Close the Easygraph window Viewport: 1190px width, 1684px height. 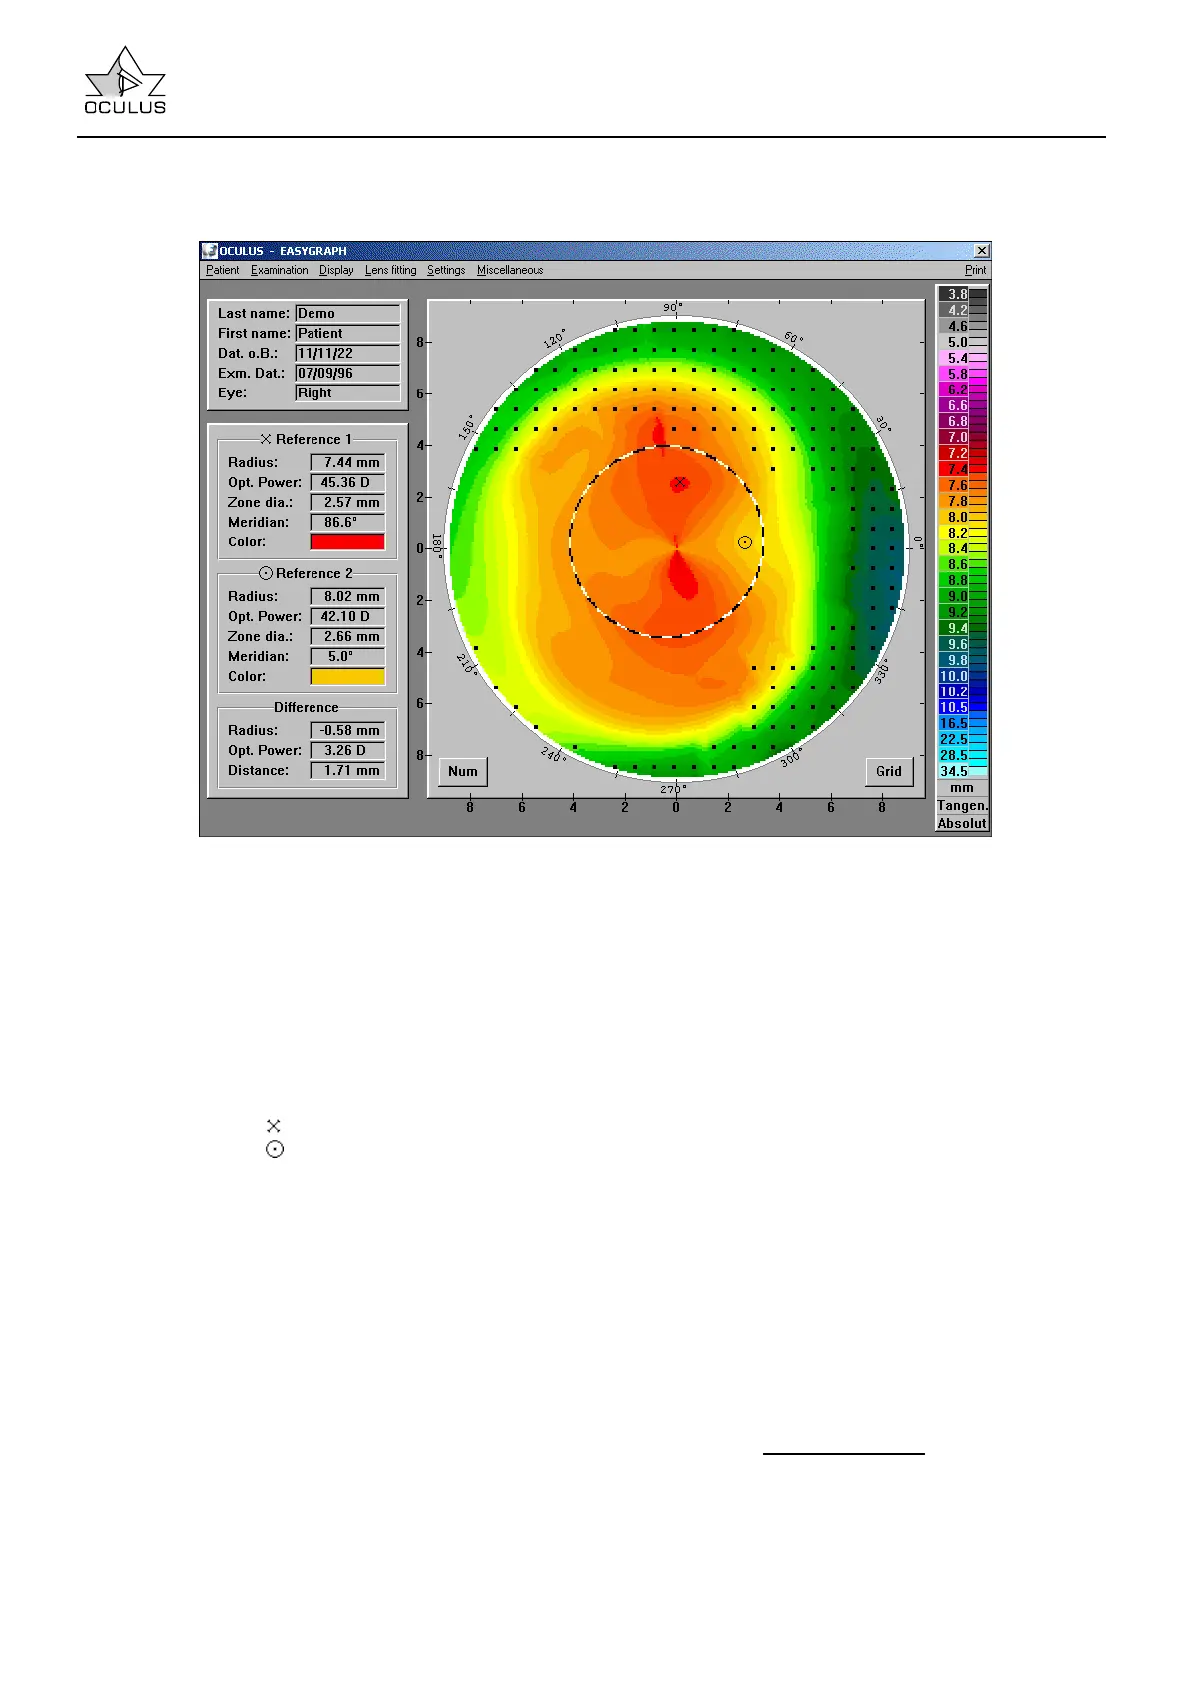pos(981,251)
